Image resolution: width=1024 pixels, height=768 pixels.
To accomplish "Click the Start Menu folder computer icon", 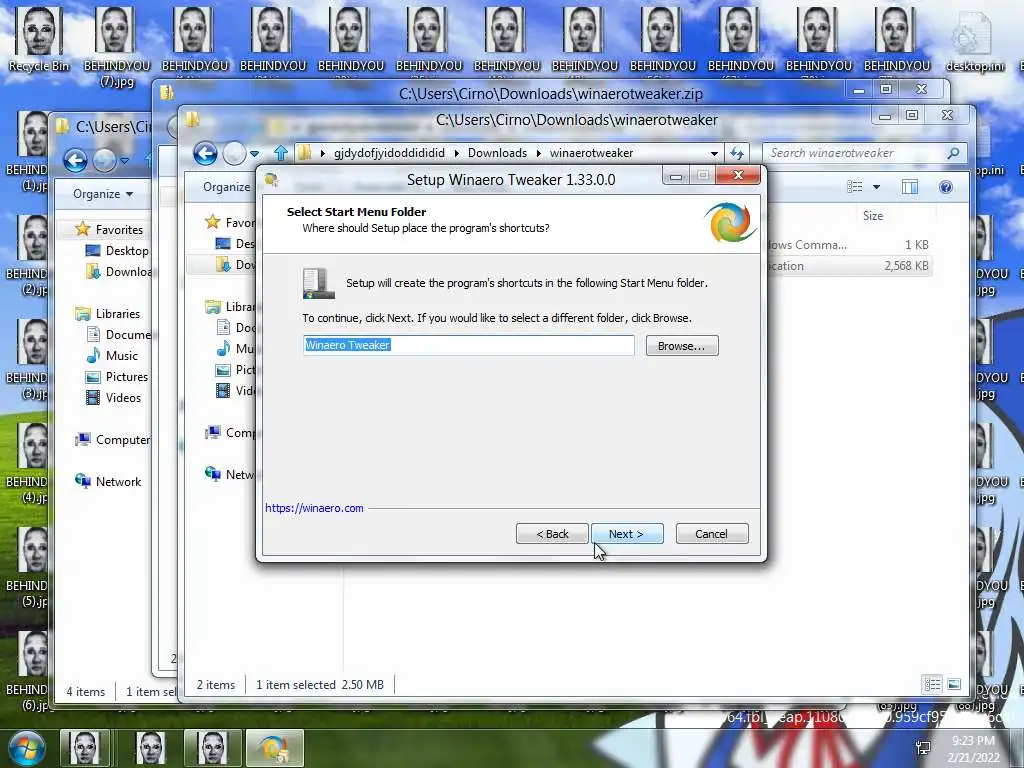I will (x=318, y=283).
